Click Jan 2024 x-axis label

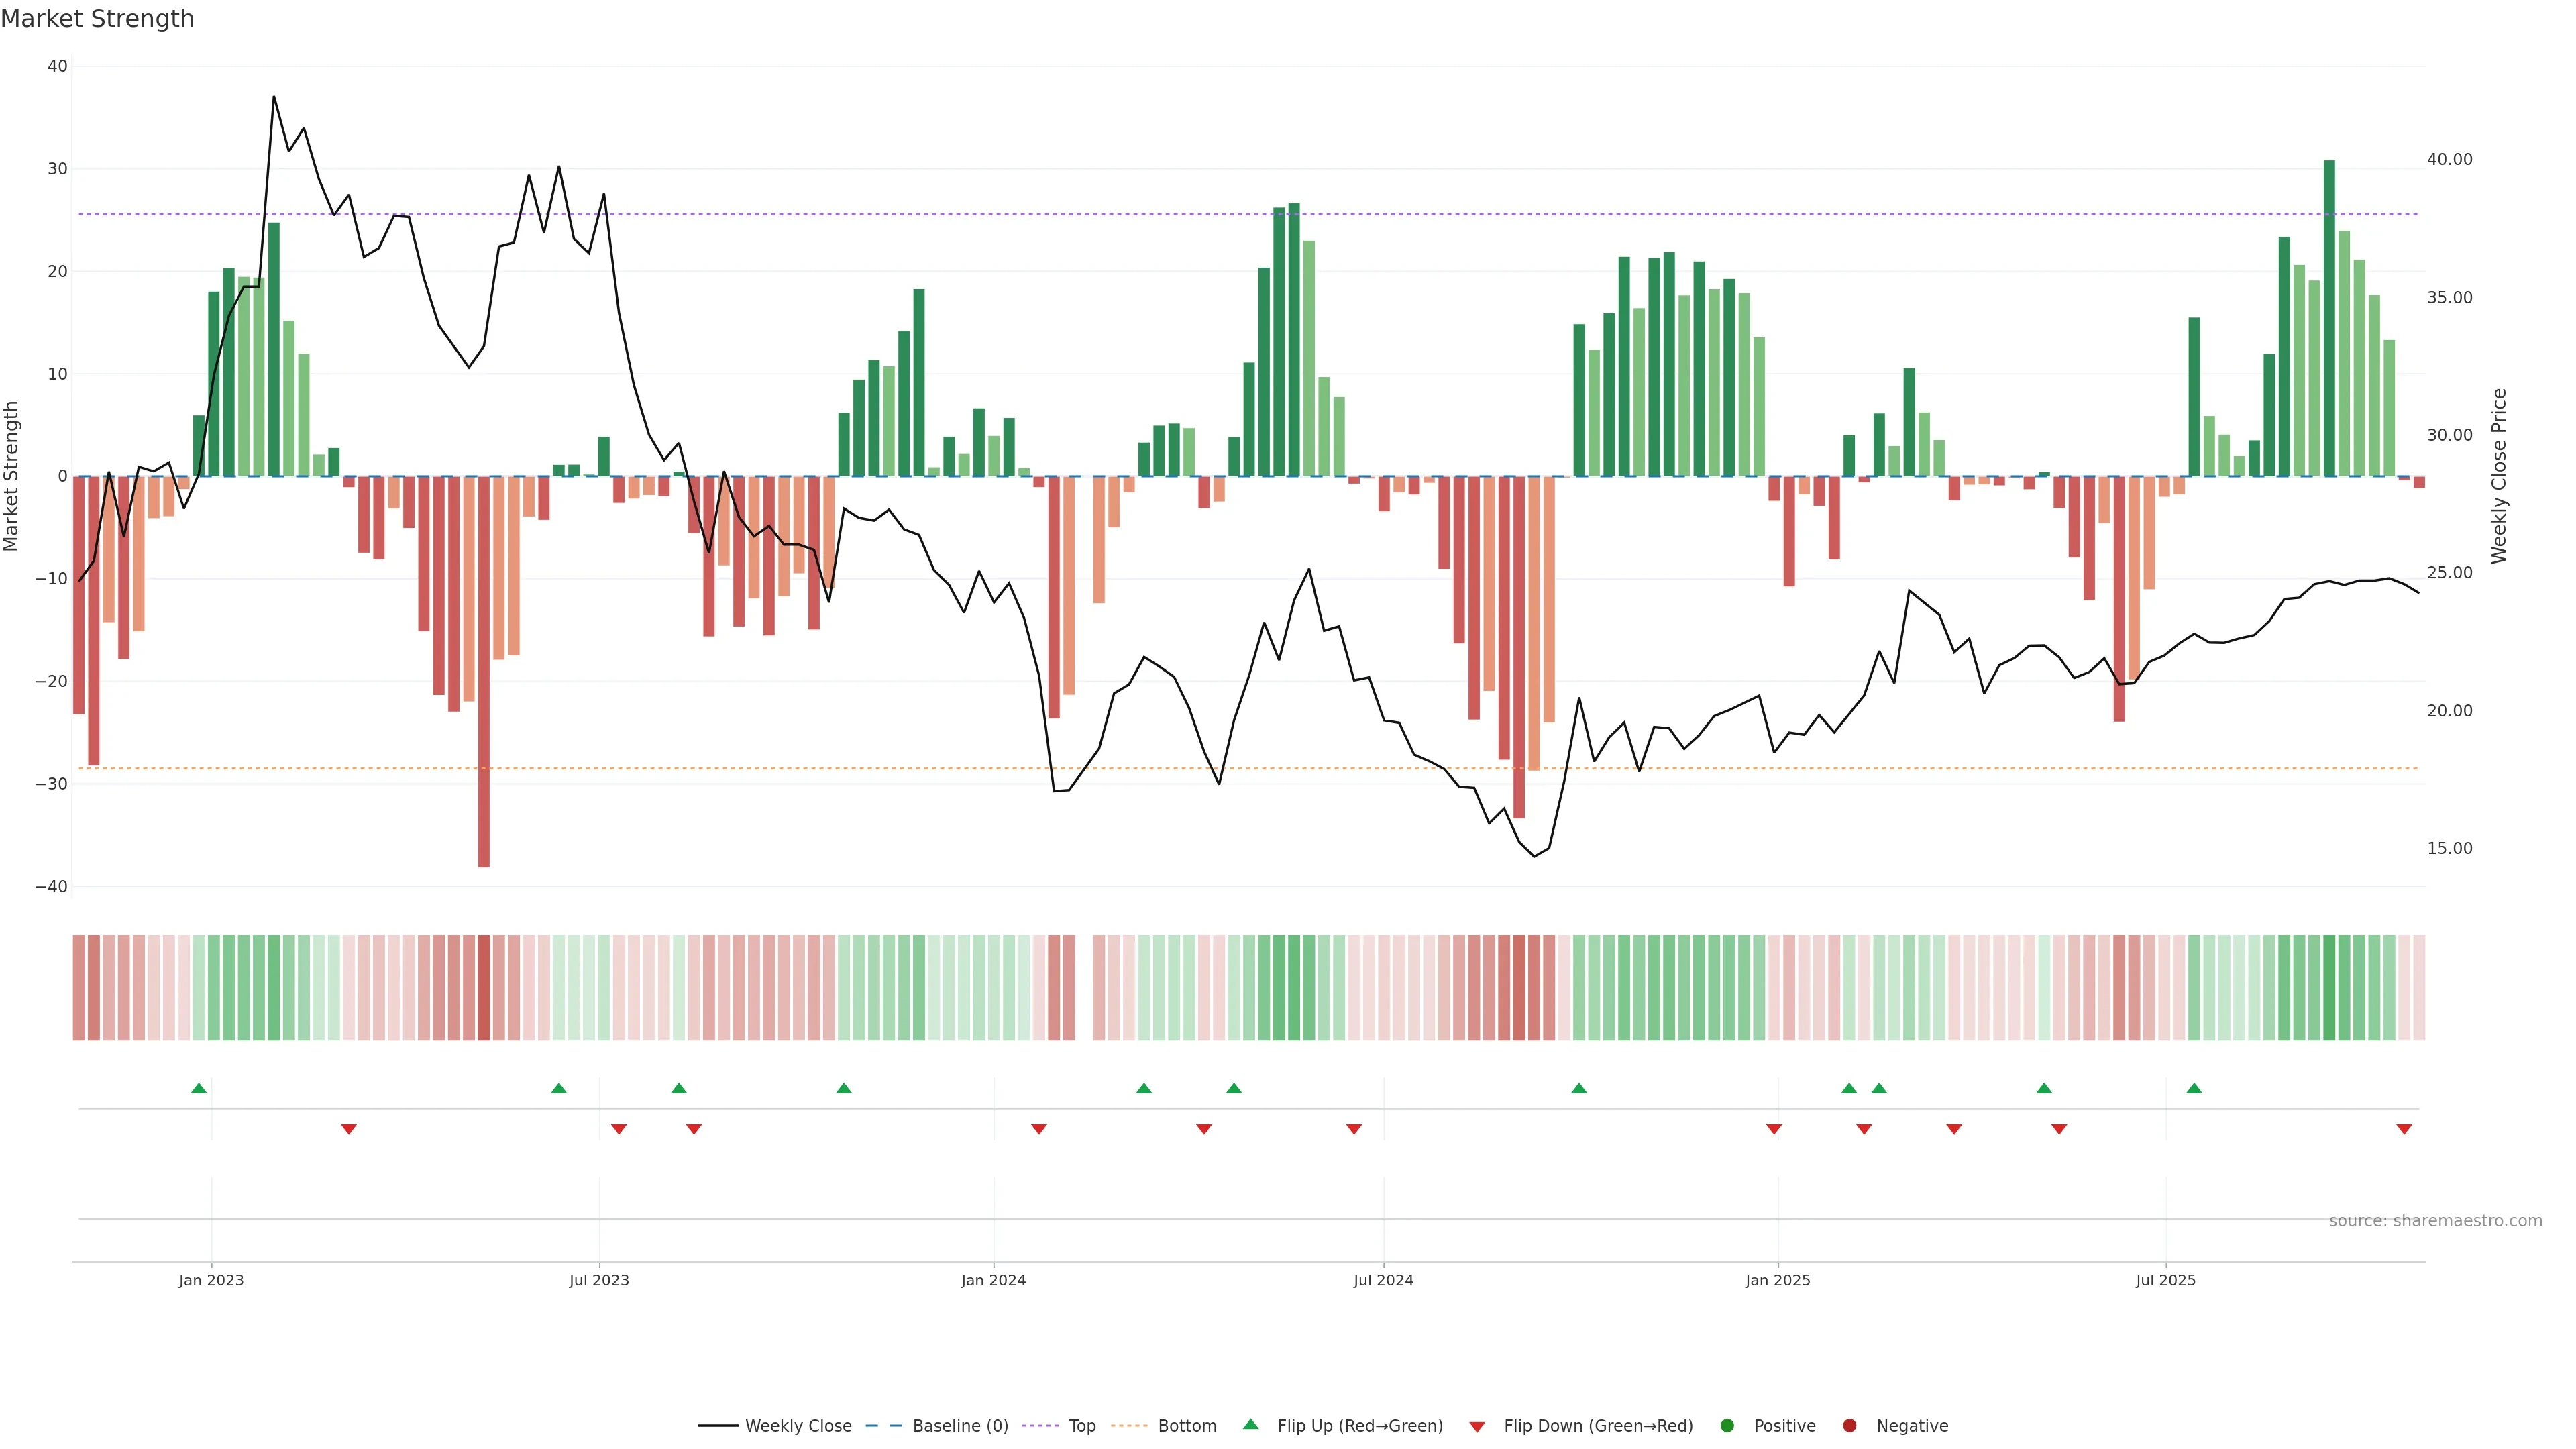click(993, 1280)
